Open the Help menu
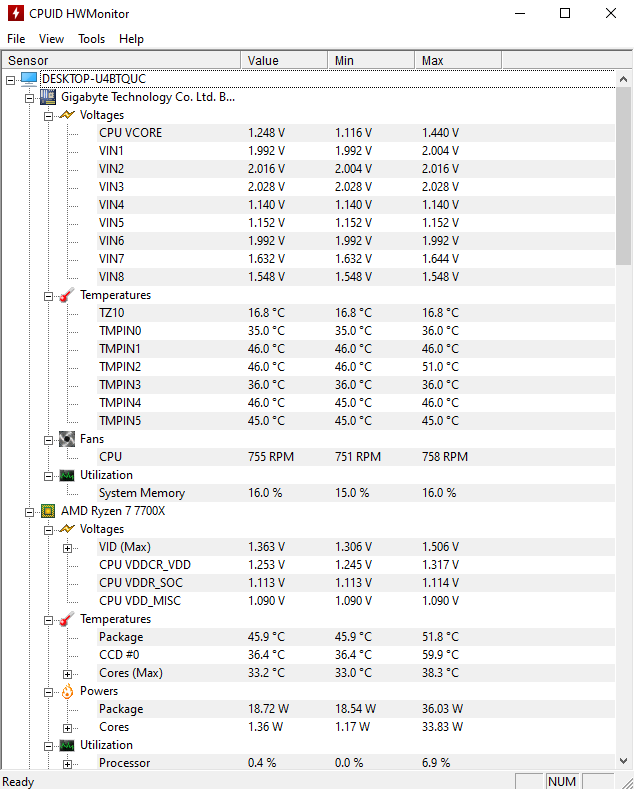This screenshot has height=789, width=634. pyautogui.click(x=131, y=39)
